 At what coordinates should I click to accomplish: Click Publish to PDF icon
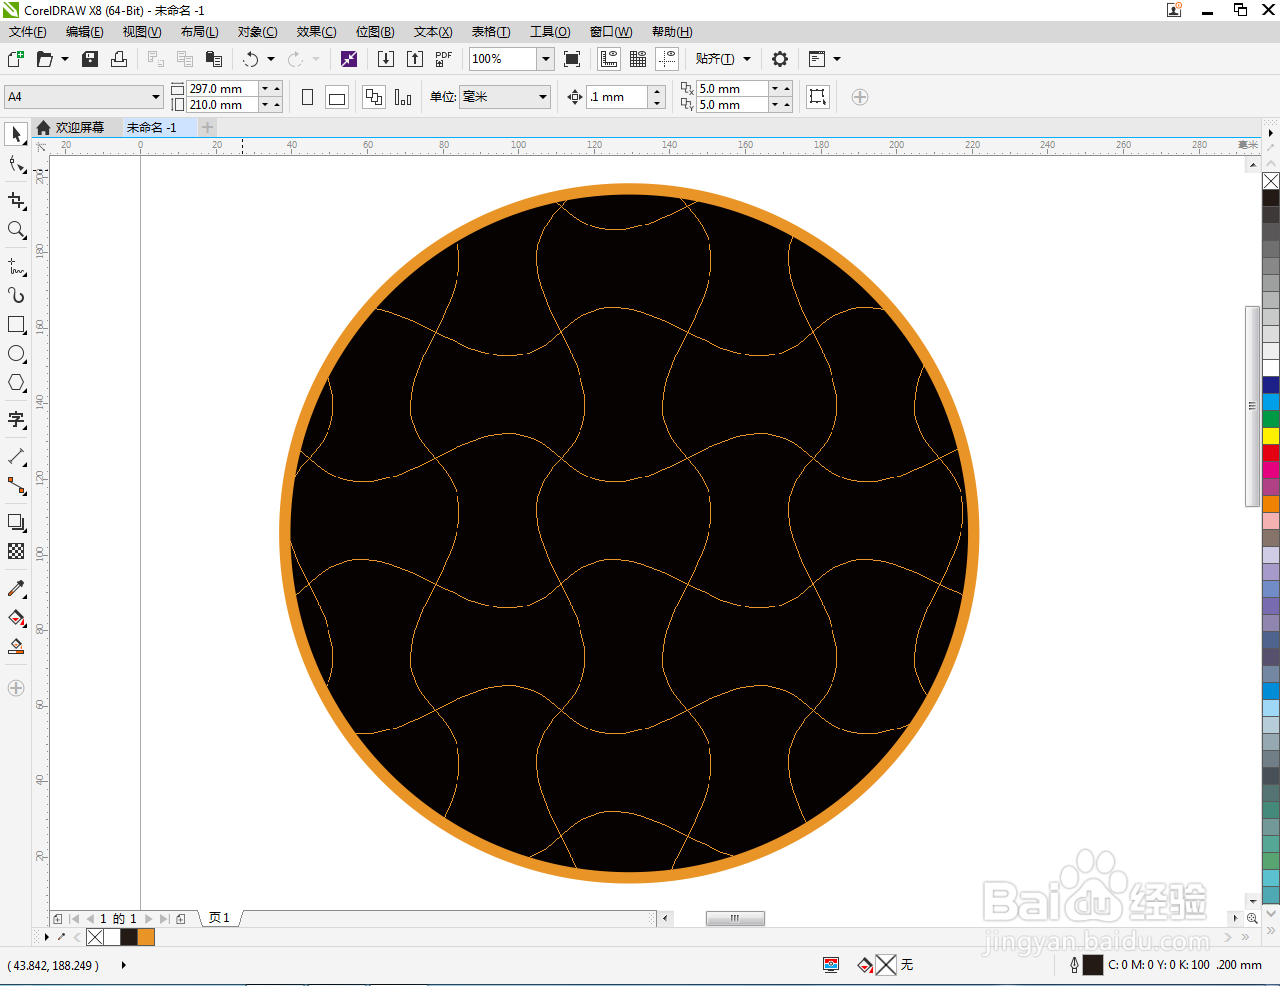tap(444, 59)
